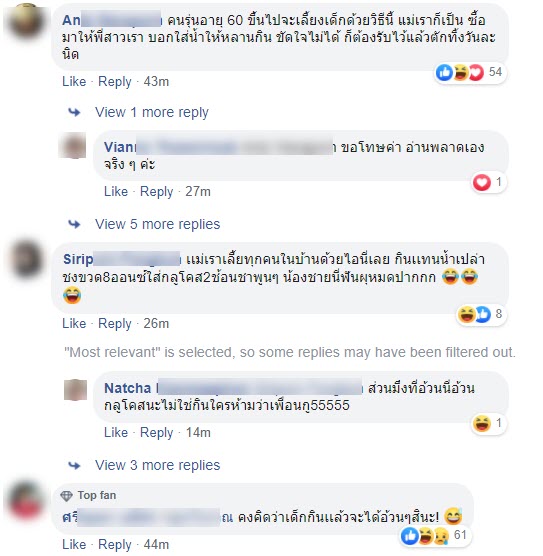
Task: Like Vian's reply posted 27m ago
Action: 116,191
